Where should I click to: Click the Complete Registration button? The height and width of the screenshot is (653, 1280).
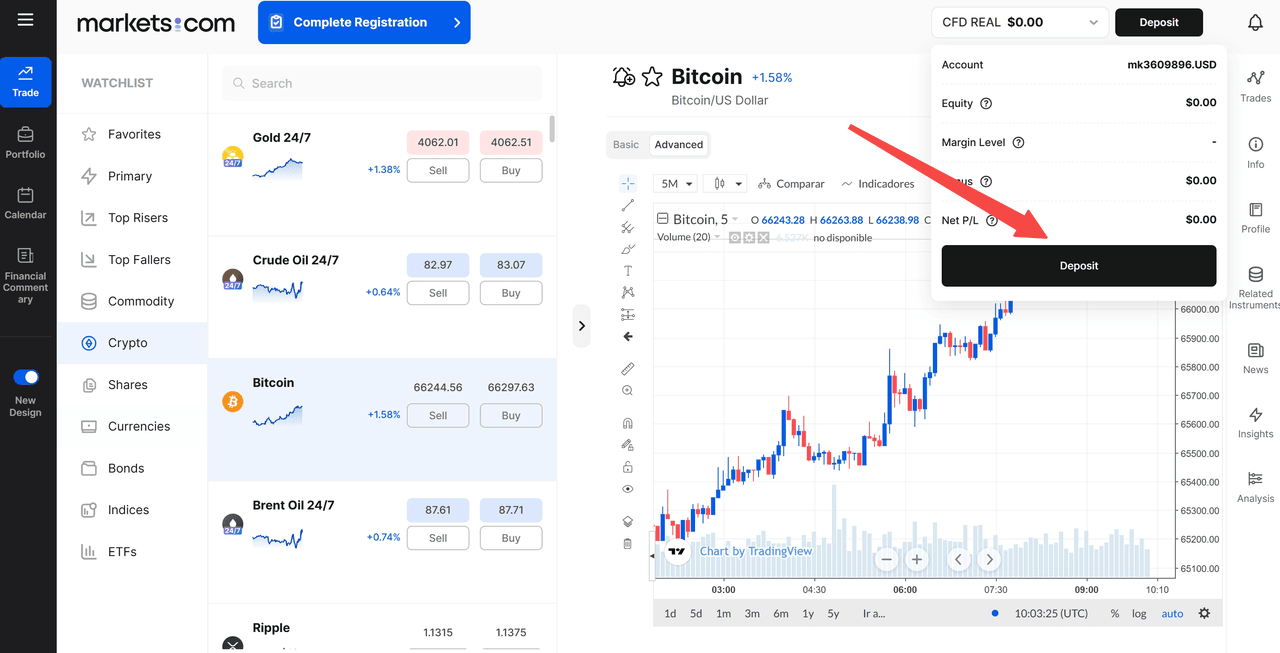(x=364, y=22)
